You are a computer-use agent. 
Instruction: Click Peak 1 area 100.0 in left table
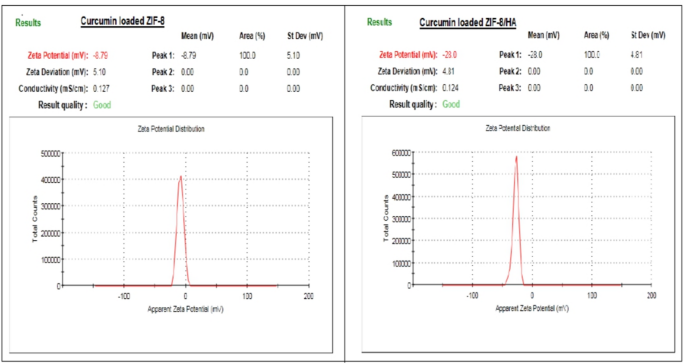click(246, 55)
